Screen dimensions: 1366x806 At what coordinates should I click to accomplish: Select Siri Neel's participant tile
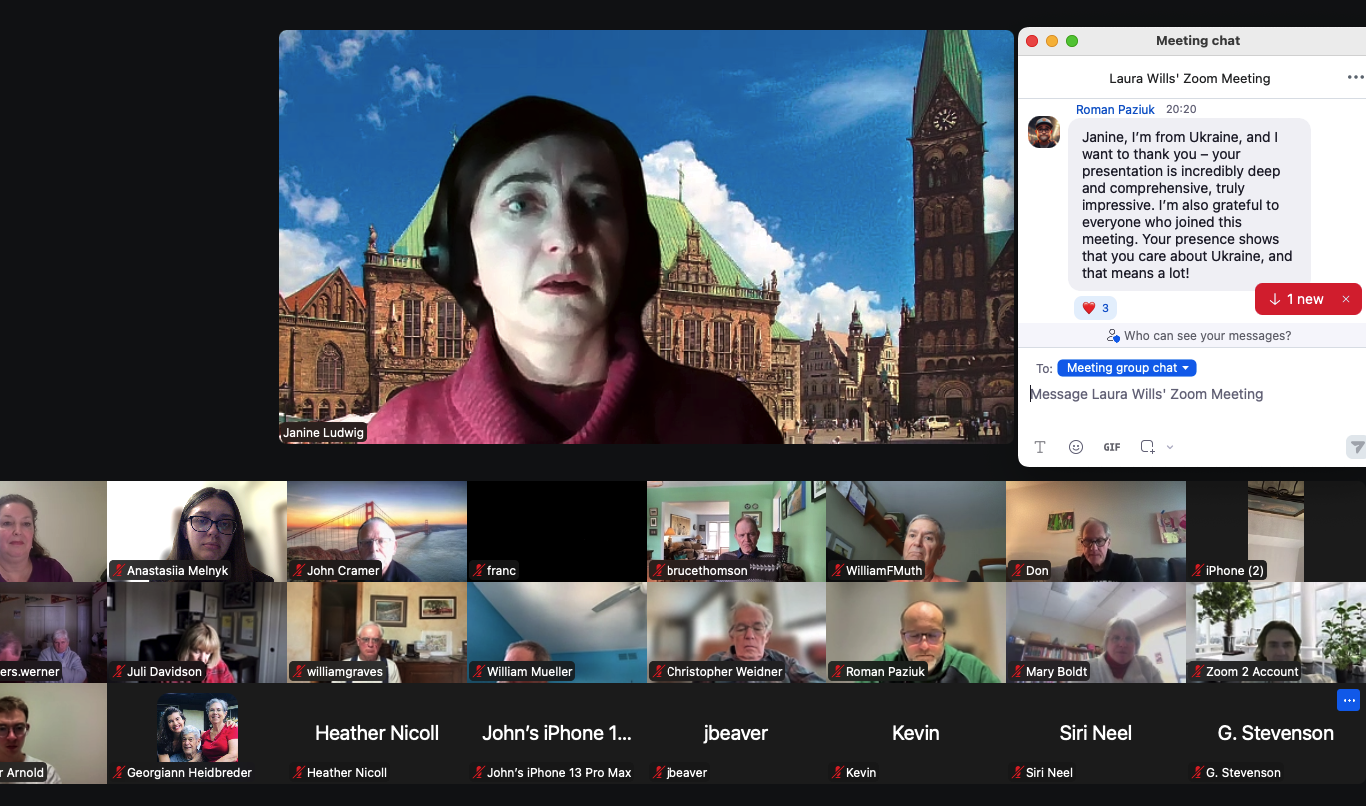[x=1096, y=733]
